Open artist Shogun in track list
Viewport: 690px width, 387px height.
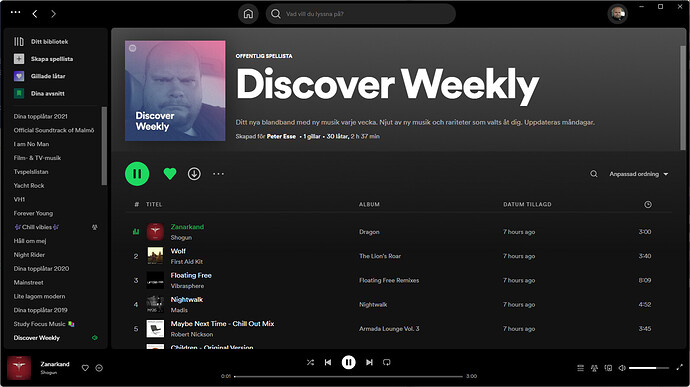point(181,237)
